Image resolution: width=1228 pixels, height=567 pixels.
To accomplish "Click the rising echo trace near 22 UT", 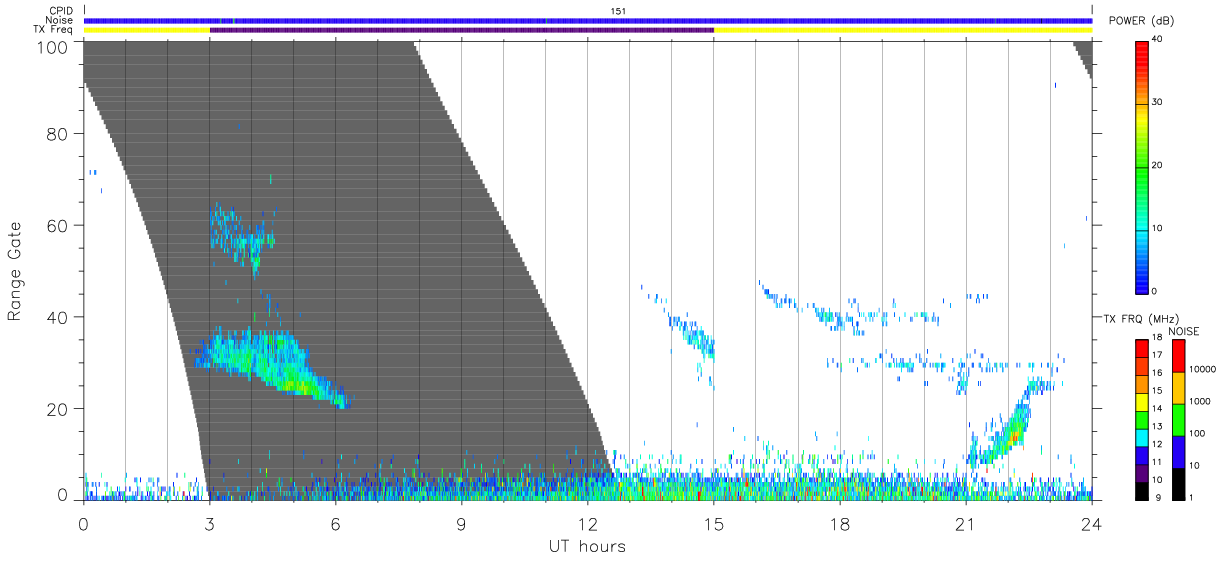I will (x=1005, y=428).
